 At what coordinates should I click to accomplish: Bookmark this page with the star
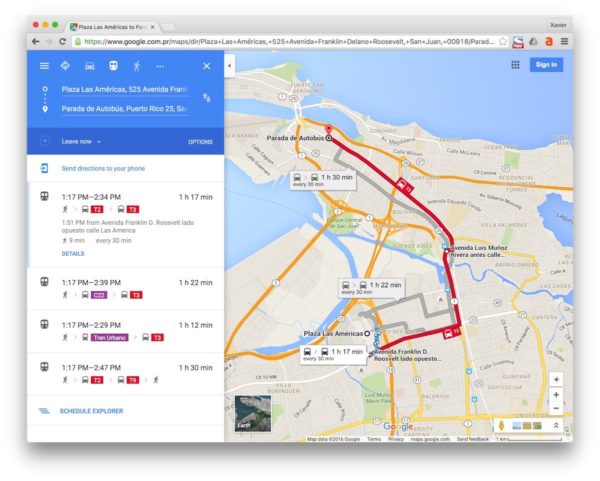pos(502,42)
